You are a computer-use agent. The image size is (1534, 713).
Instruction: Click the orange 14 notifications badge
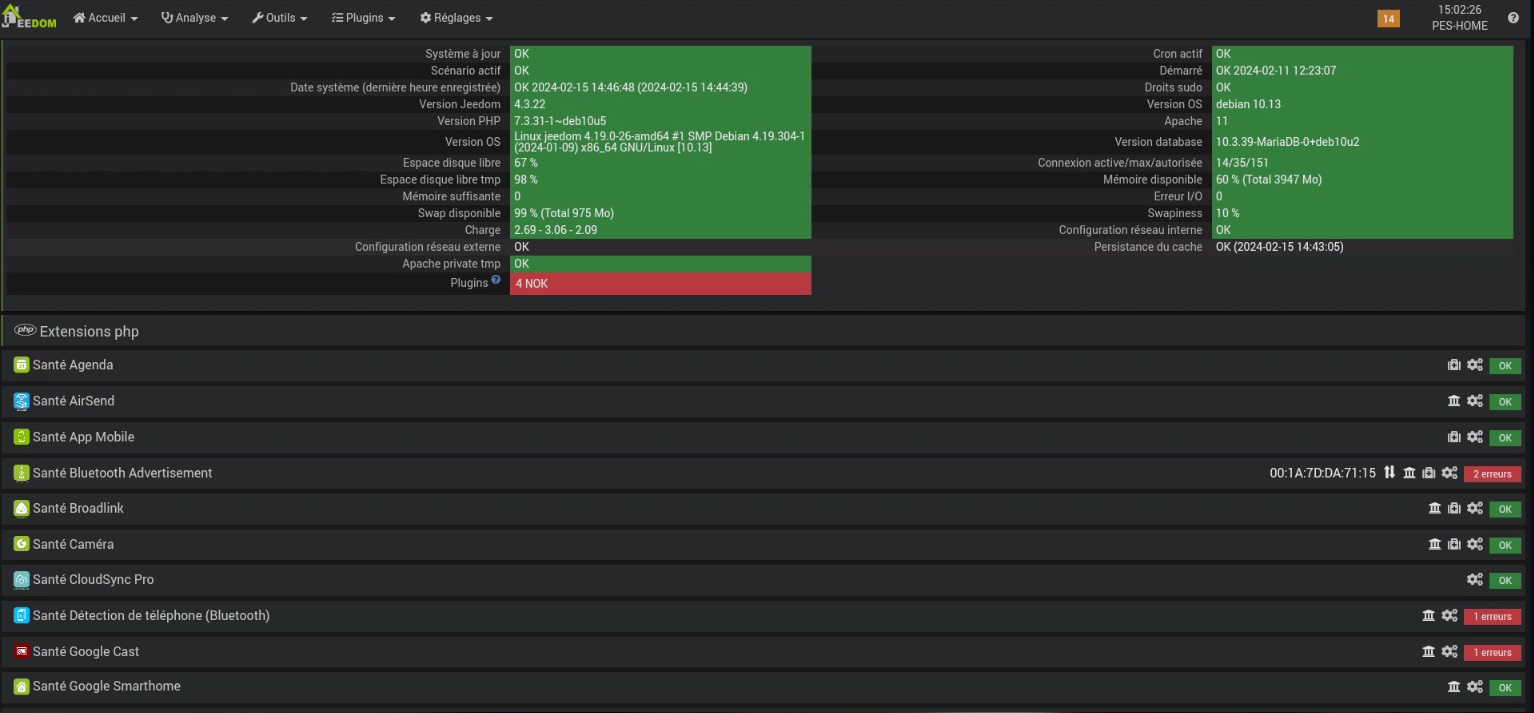1388,19
